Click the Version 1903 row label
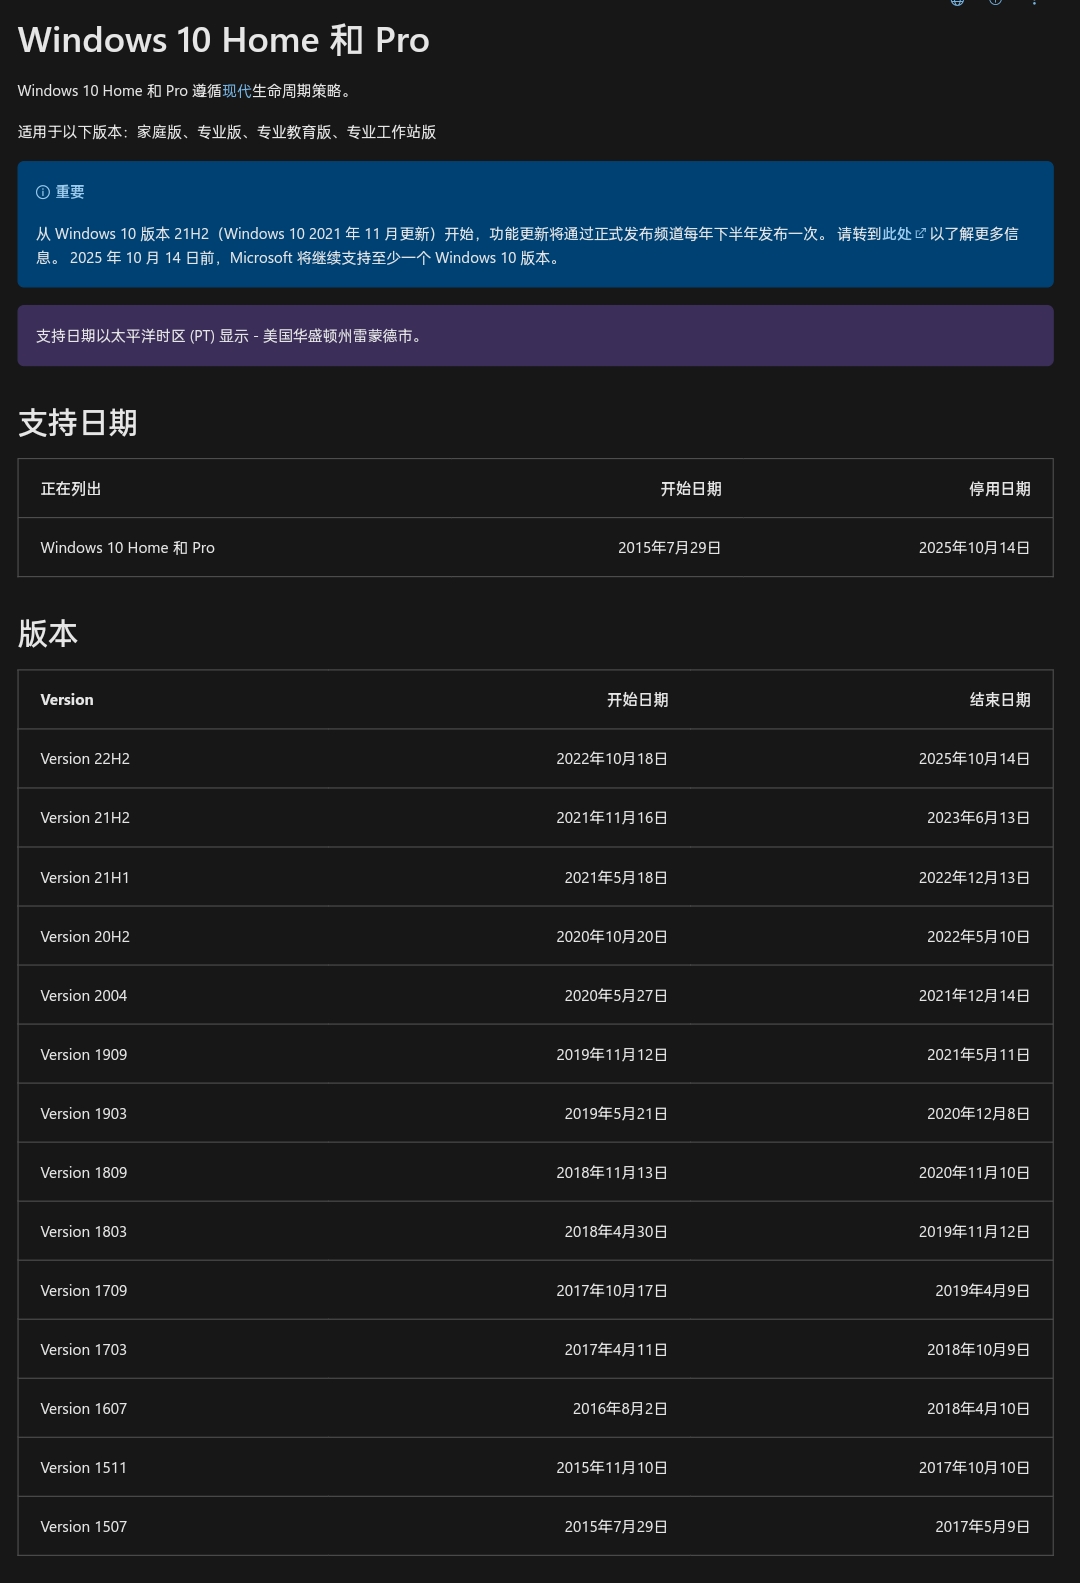The image size is (1080, 1583). 84,1114
